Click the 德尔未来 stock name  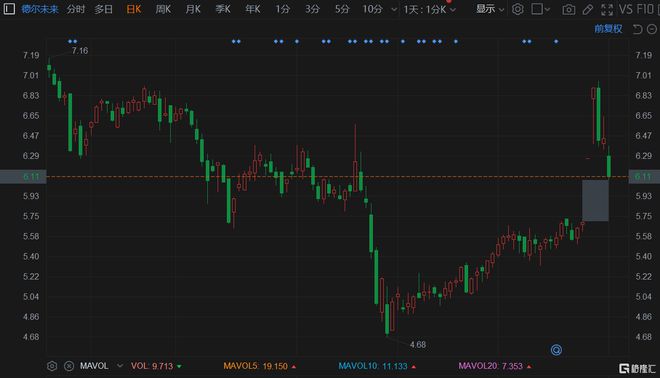pos(40,9)
